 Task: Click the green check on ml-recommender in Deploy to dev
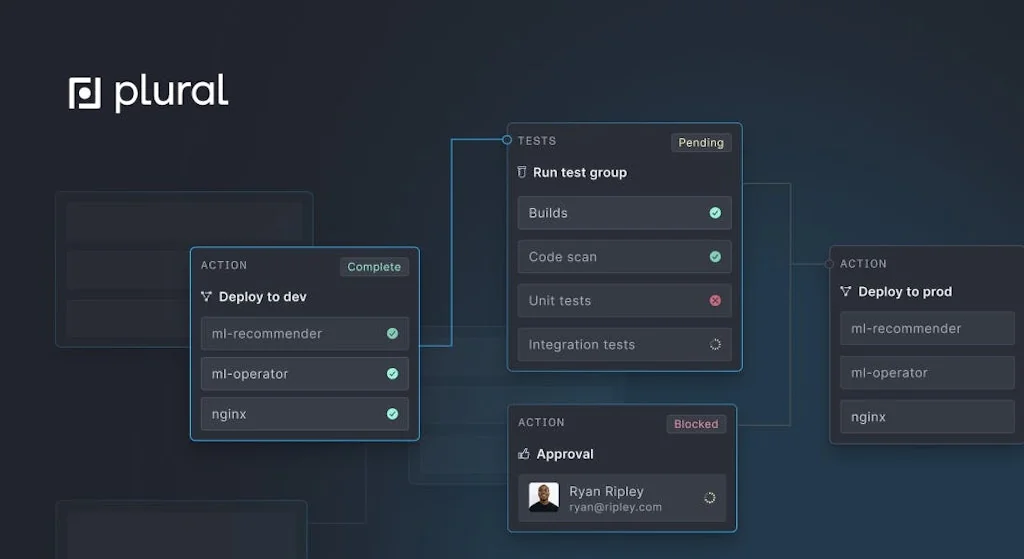pos(392,334)
